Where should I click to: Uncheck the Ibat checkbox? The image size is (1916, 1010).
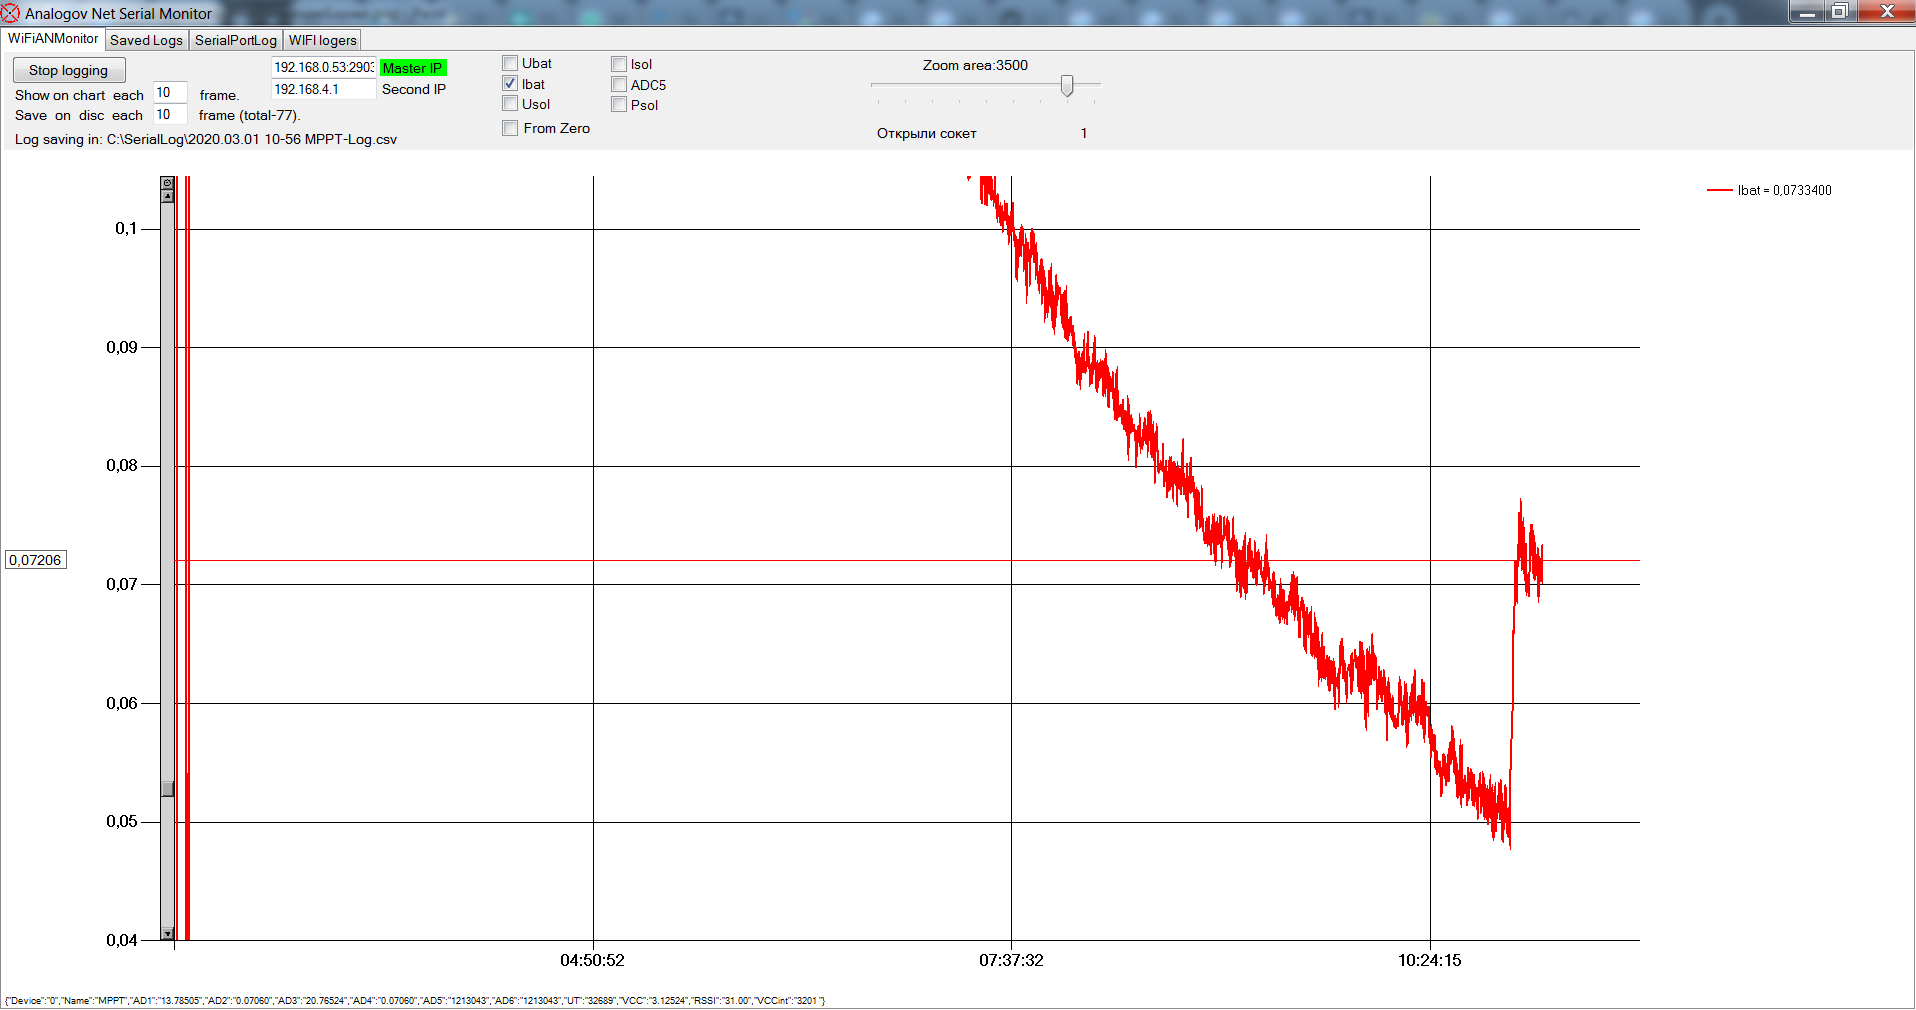coord(510,84)
